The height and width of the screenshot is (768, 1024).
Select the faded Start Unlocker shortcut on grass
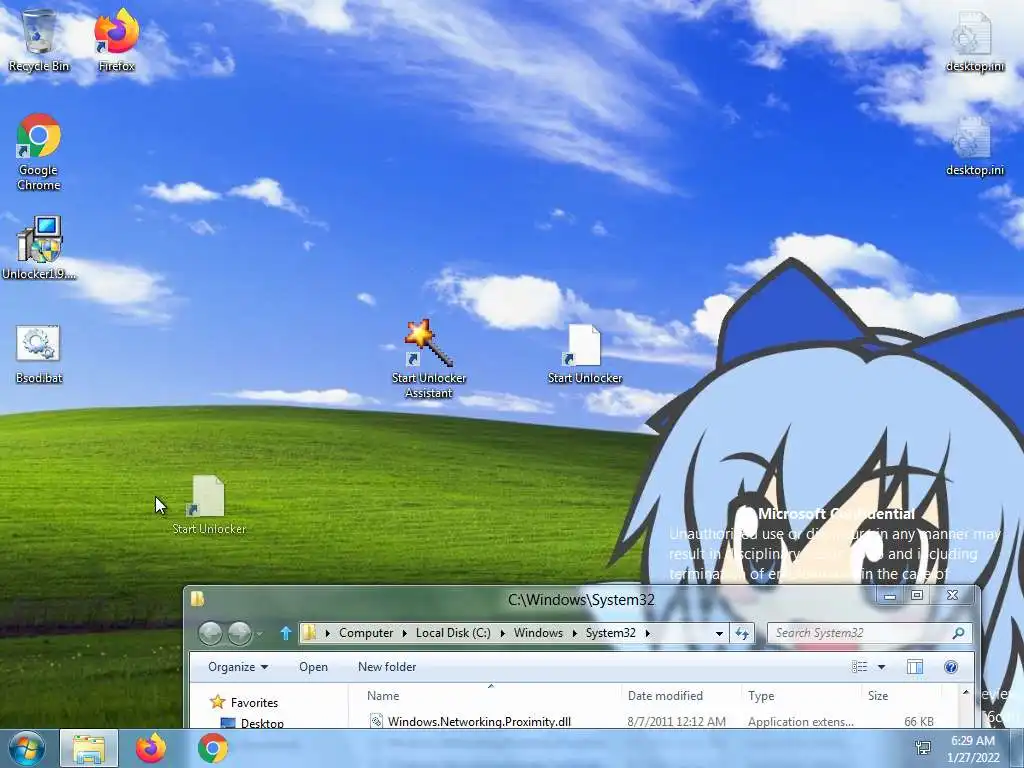coord(209,505)
